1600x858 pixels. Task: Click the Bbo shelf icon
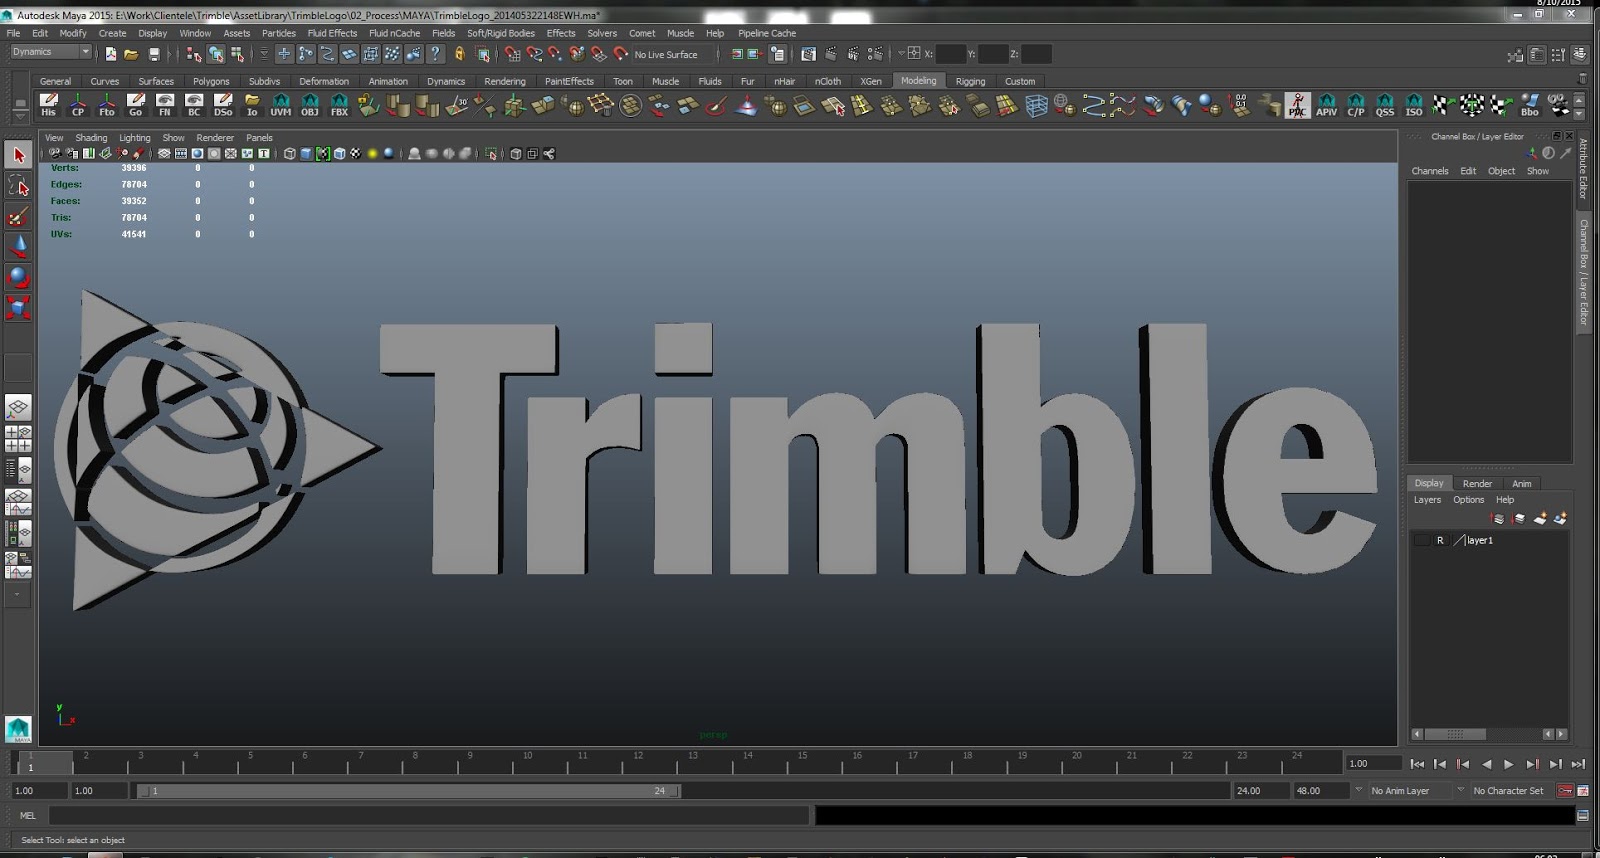[1529, 105]
